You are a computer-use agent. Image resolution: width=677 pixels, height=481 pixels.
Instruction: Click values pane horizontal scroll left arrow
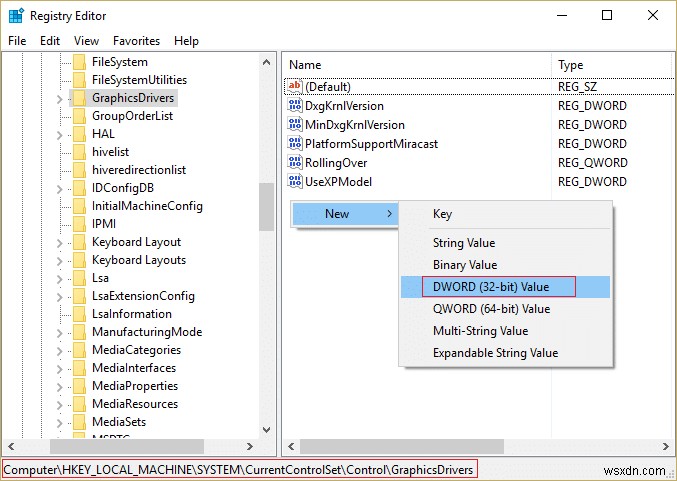pyautogui.click(x=291, y=446)
